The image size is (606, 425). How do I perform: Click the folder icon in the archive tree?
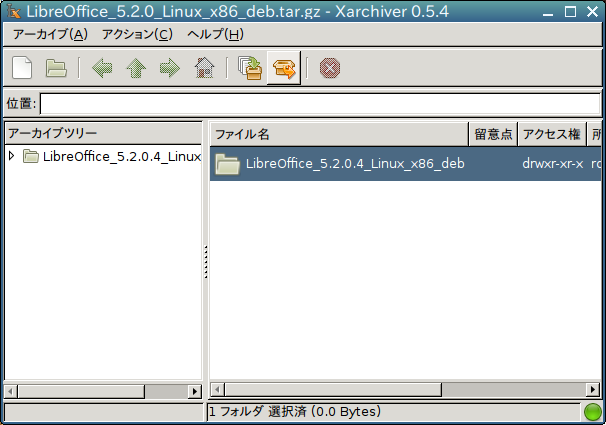pyautogui.click(x=31, y=156)
